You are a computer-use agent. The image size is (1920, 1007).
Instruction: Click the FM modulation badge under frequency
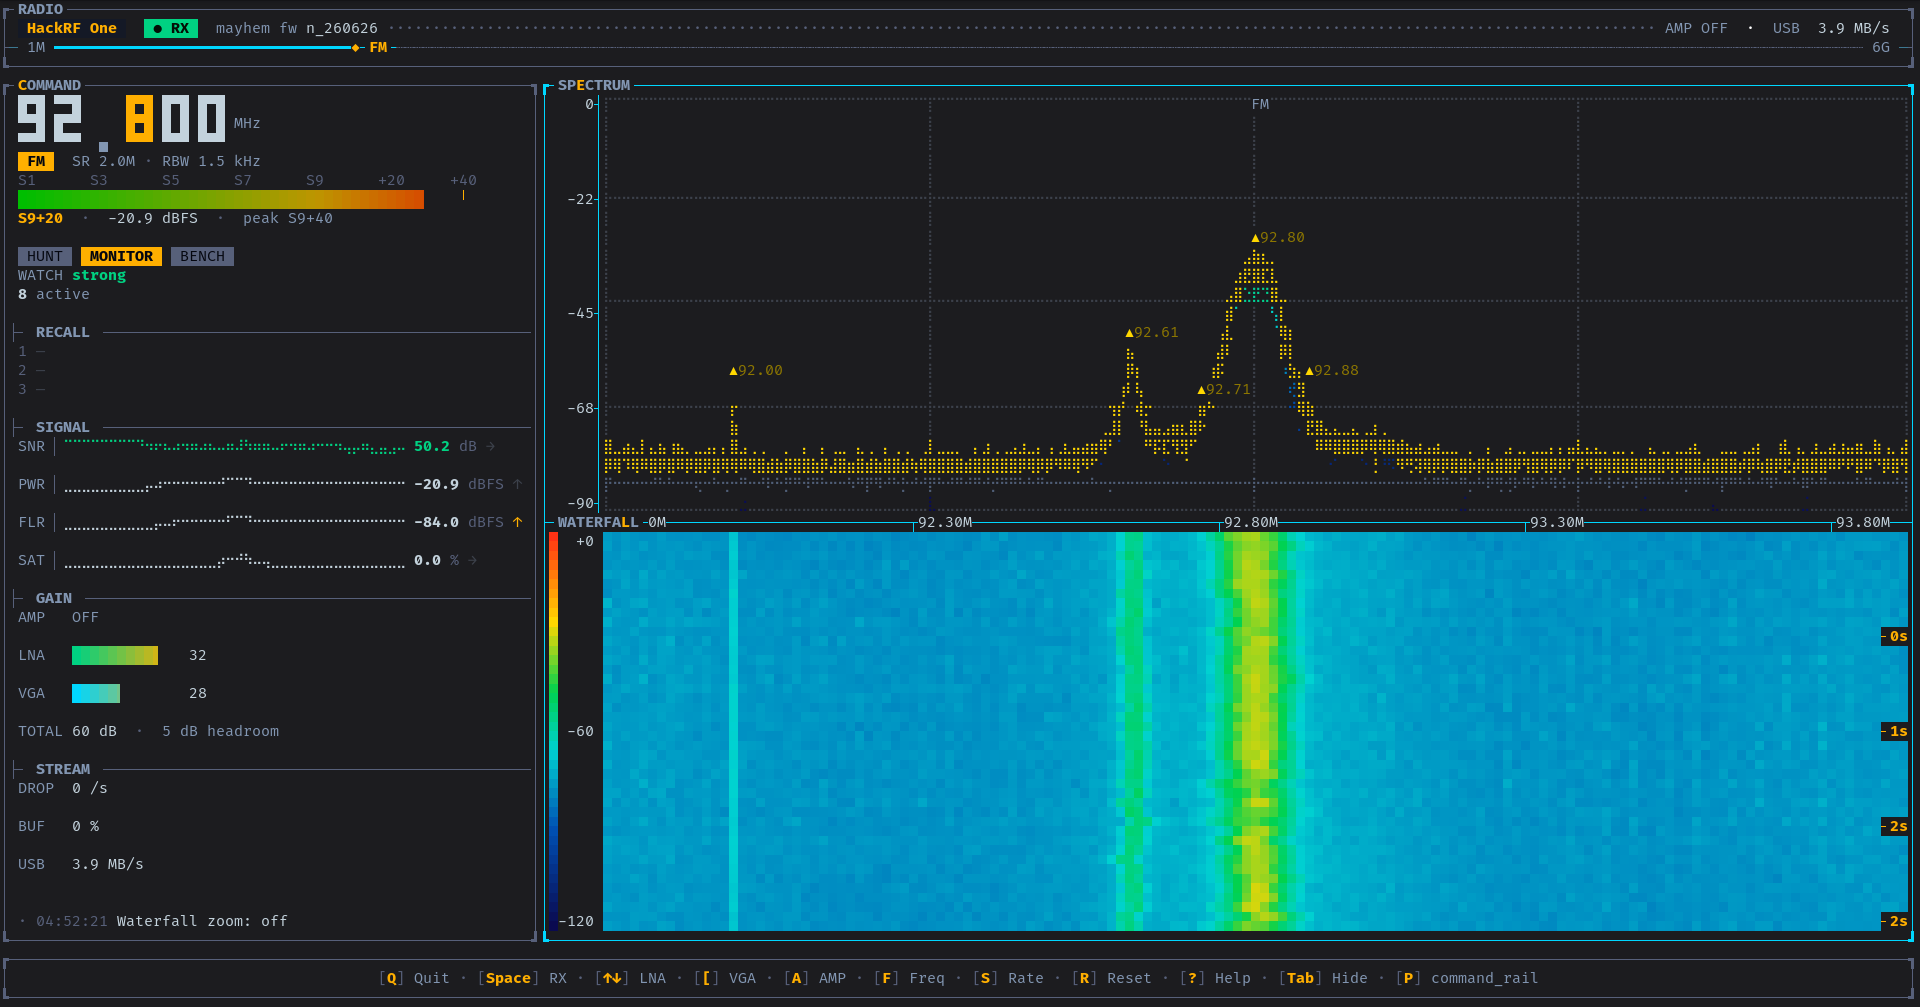(x=36, y=161)
